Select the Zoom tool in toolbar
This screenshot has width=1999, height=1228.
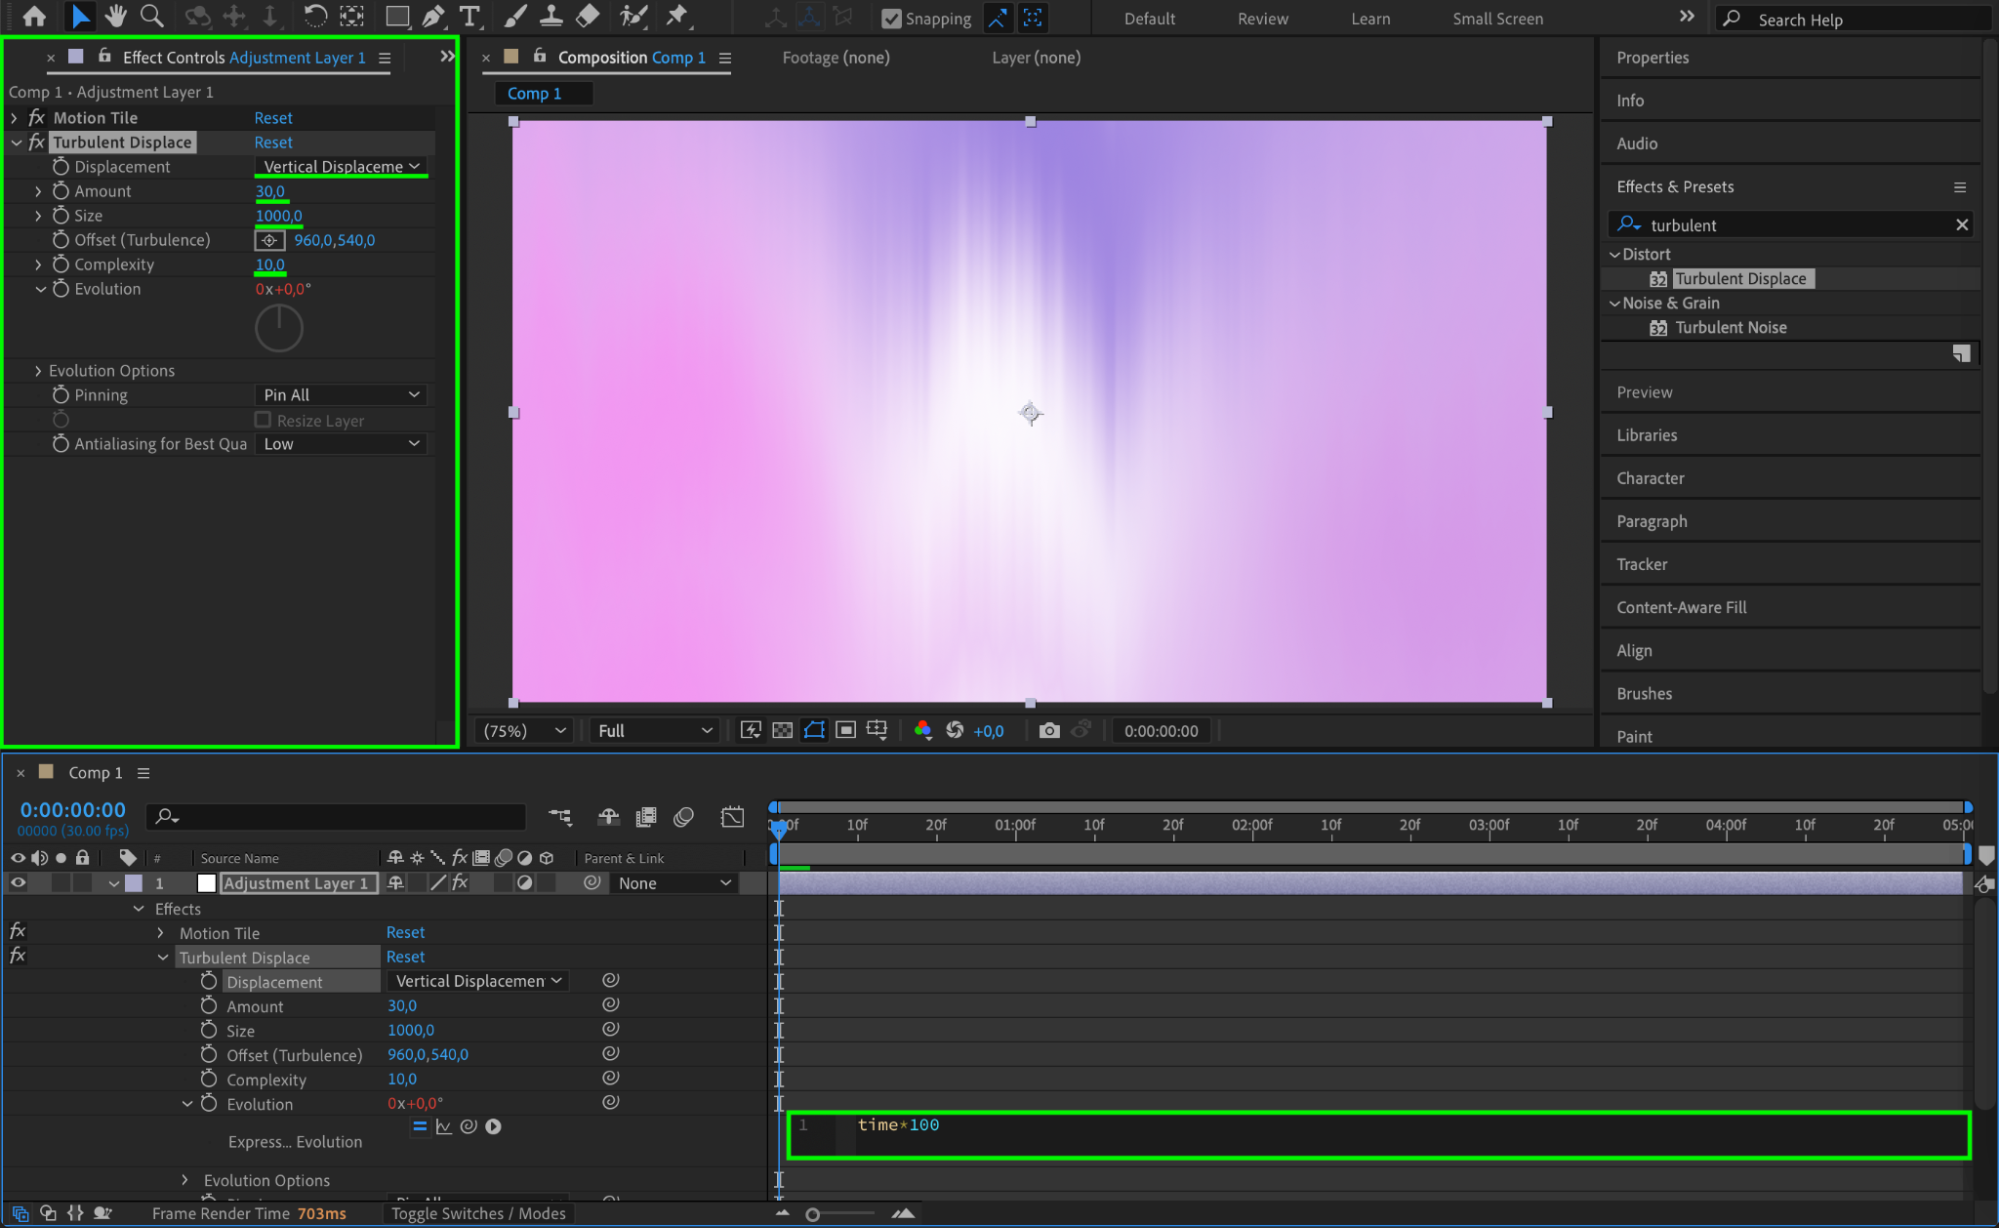(152, 16)
